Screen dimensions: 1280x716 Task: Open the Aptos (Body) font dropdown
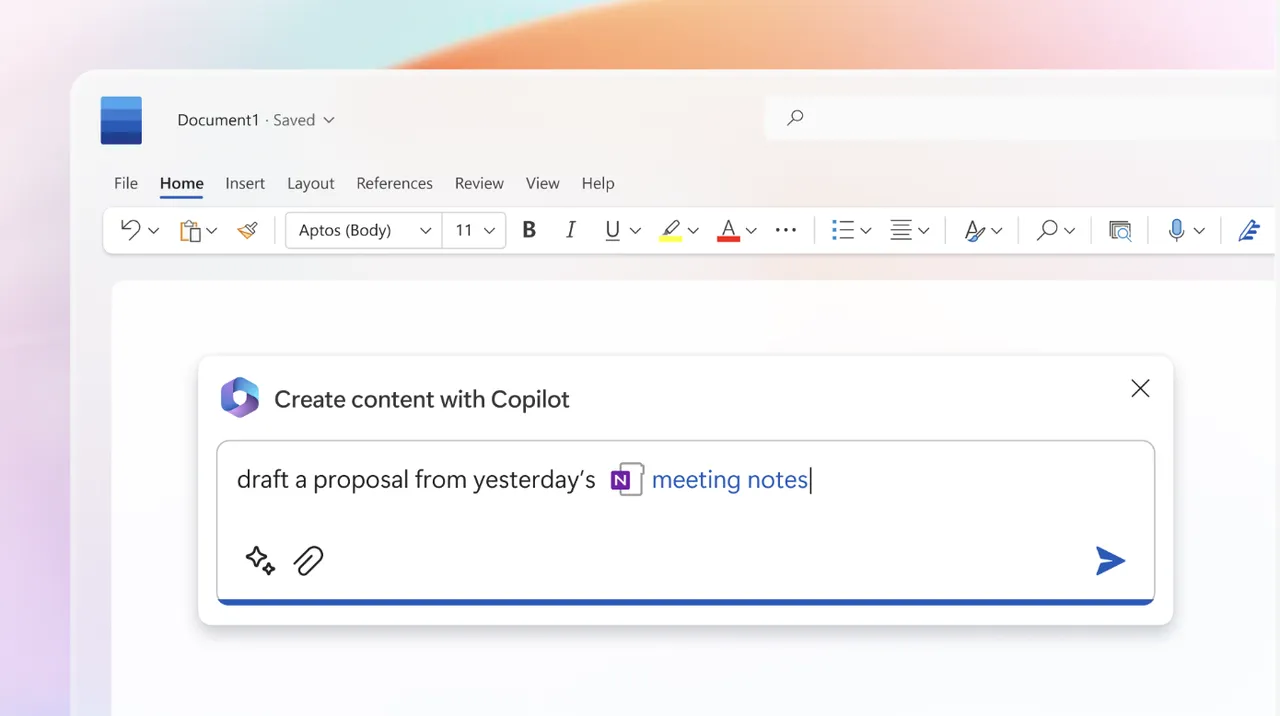362,230
